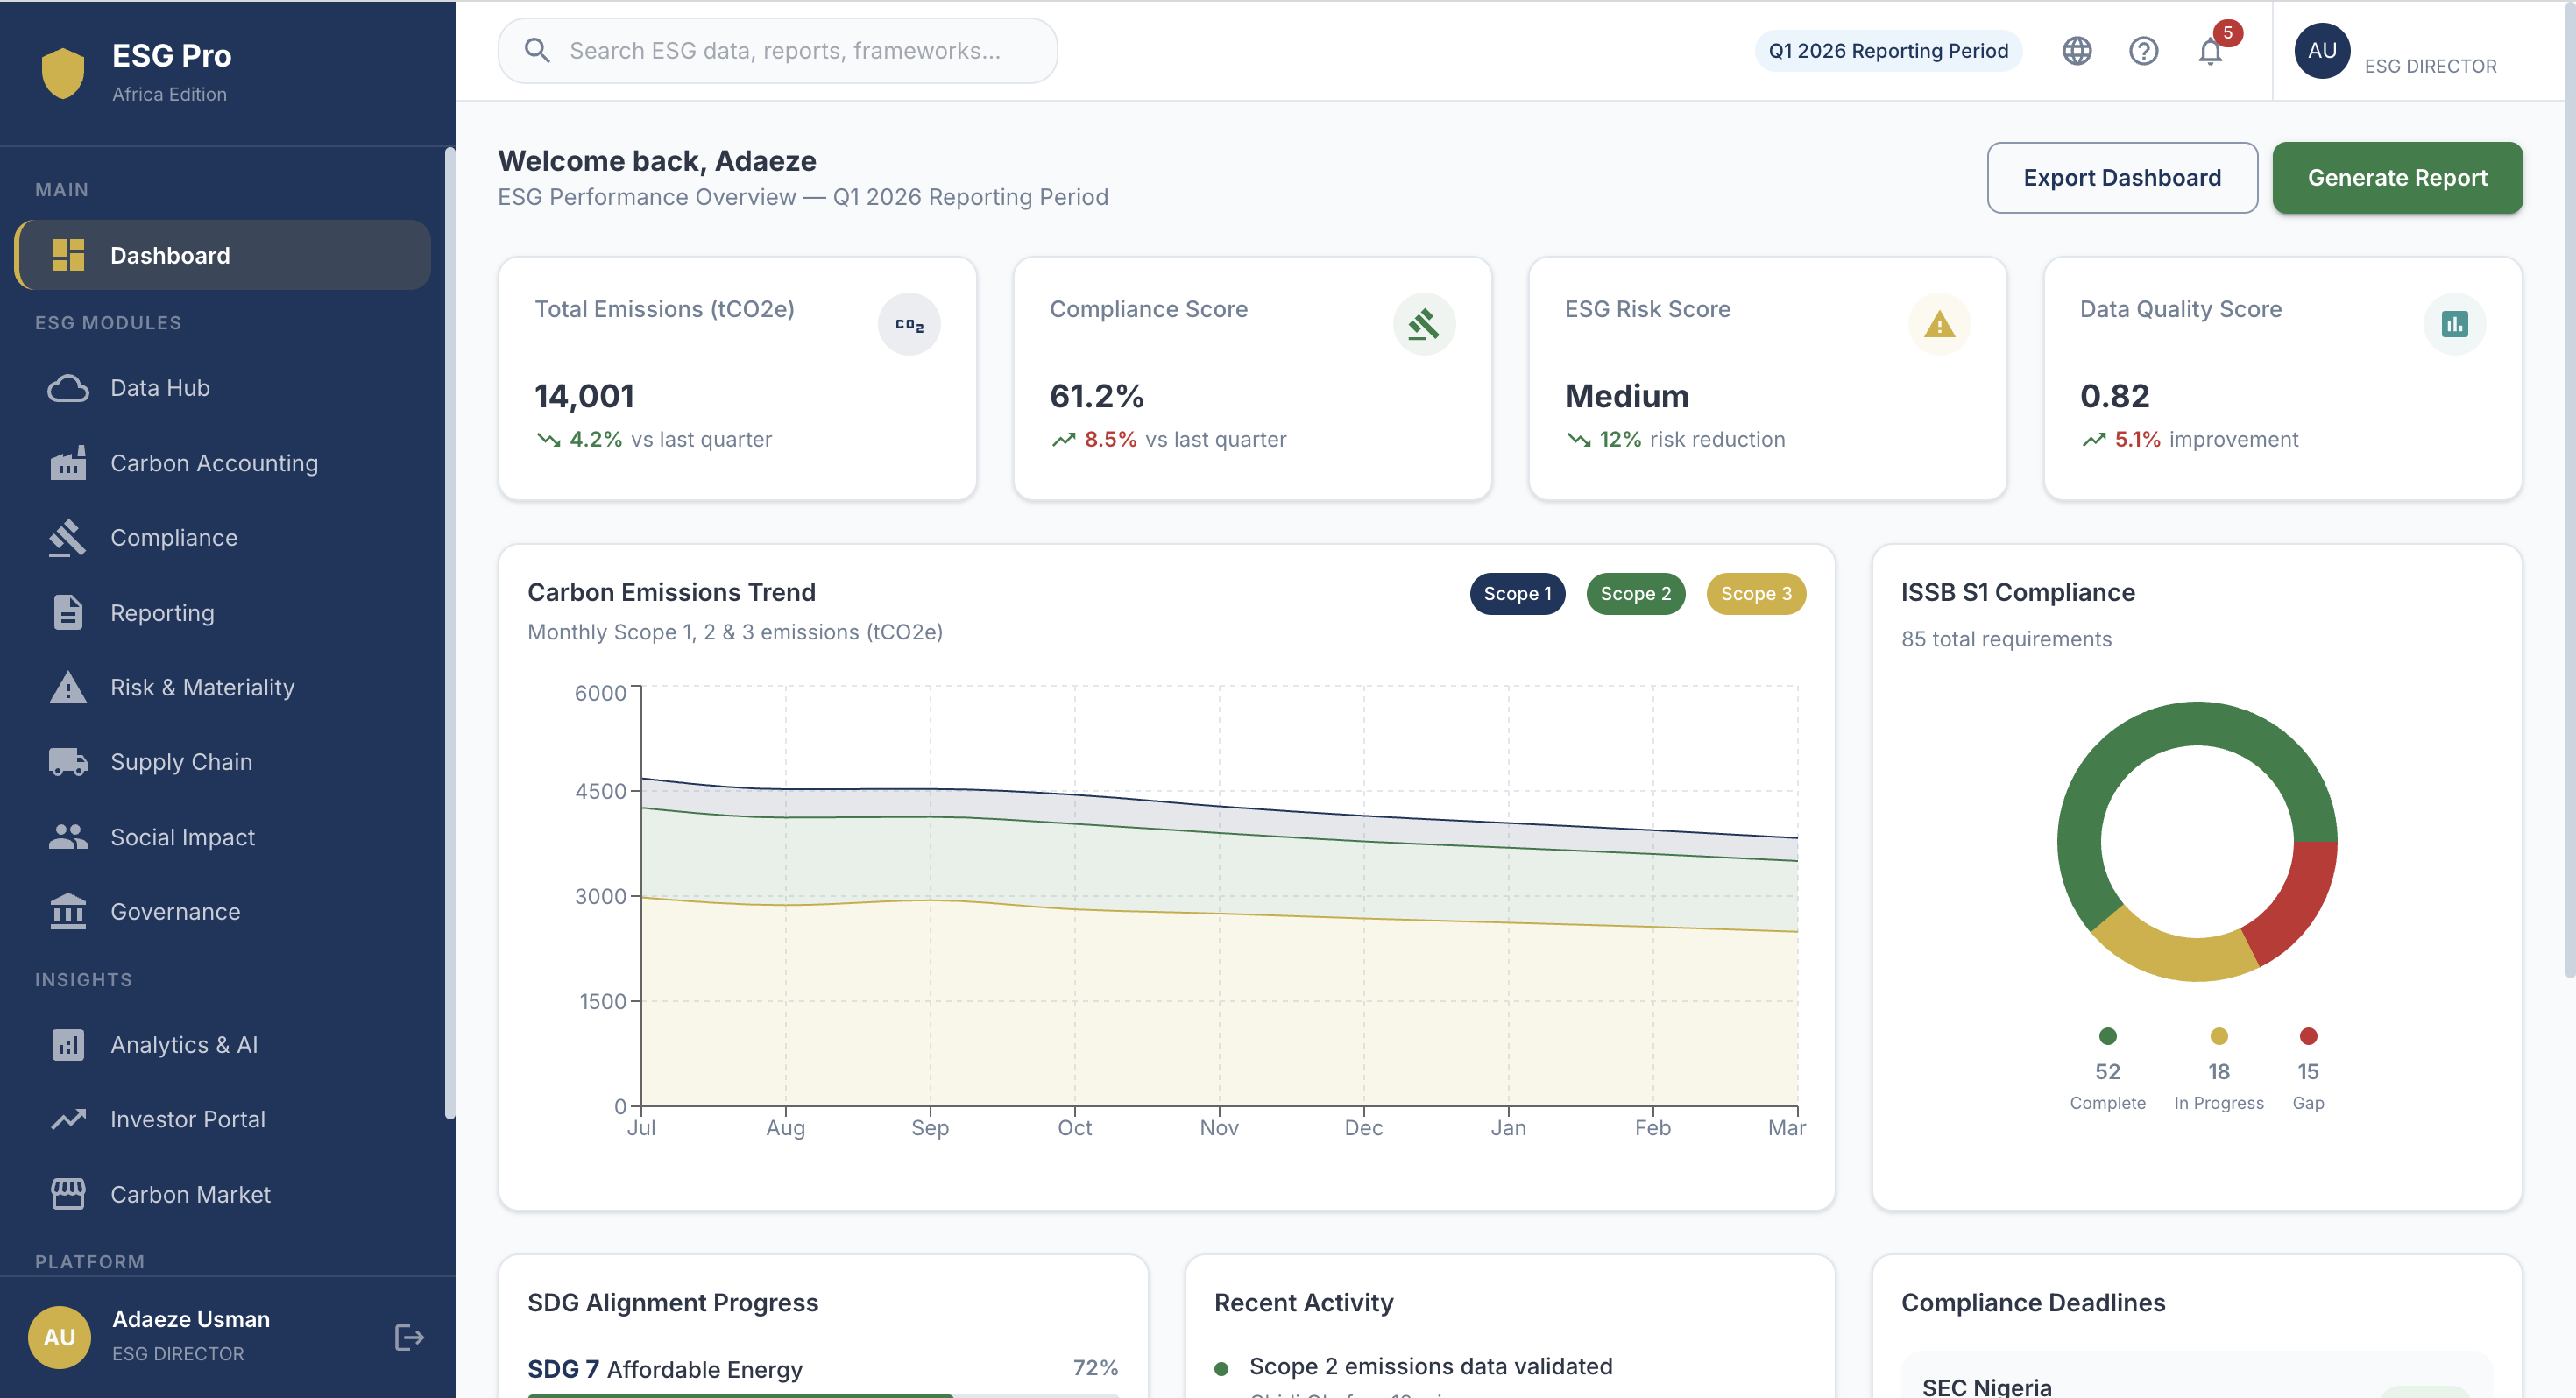Click the Generate Report button
This screenshot has width=2576, height=1398.
[2397, 177]
